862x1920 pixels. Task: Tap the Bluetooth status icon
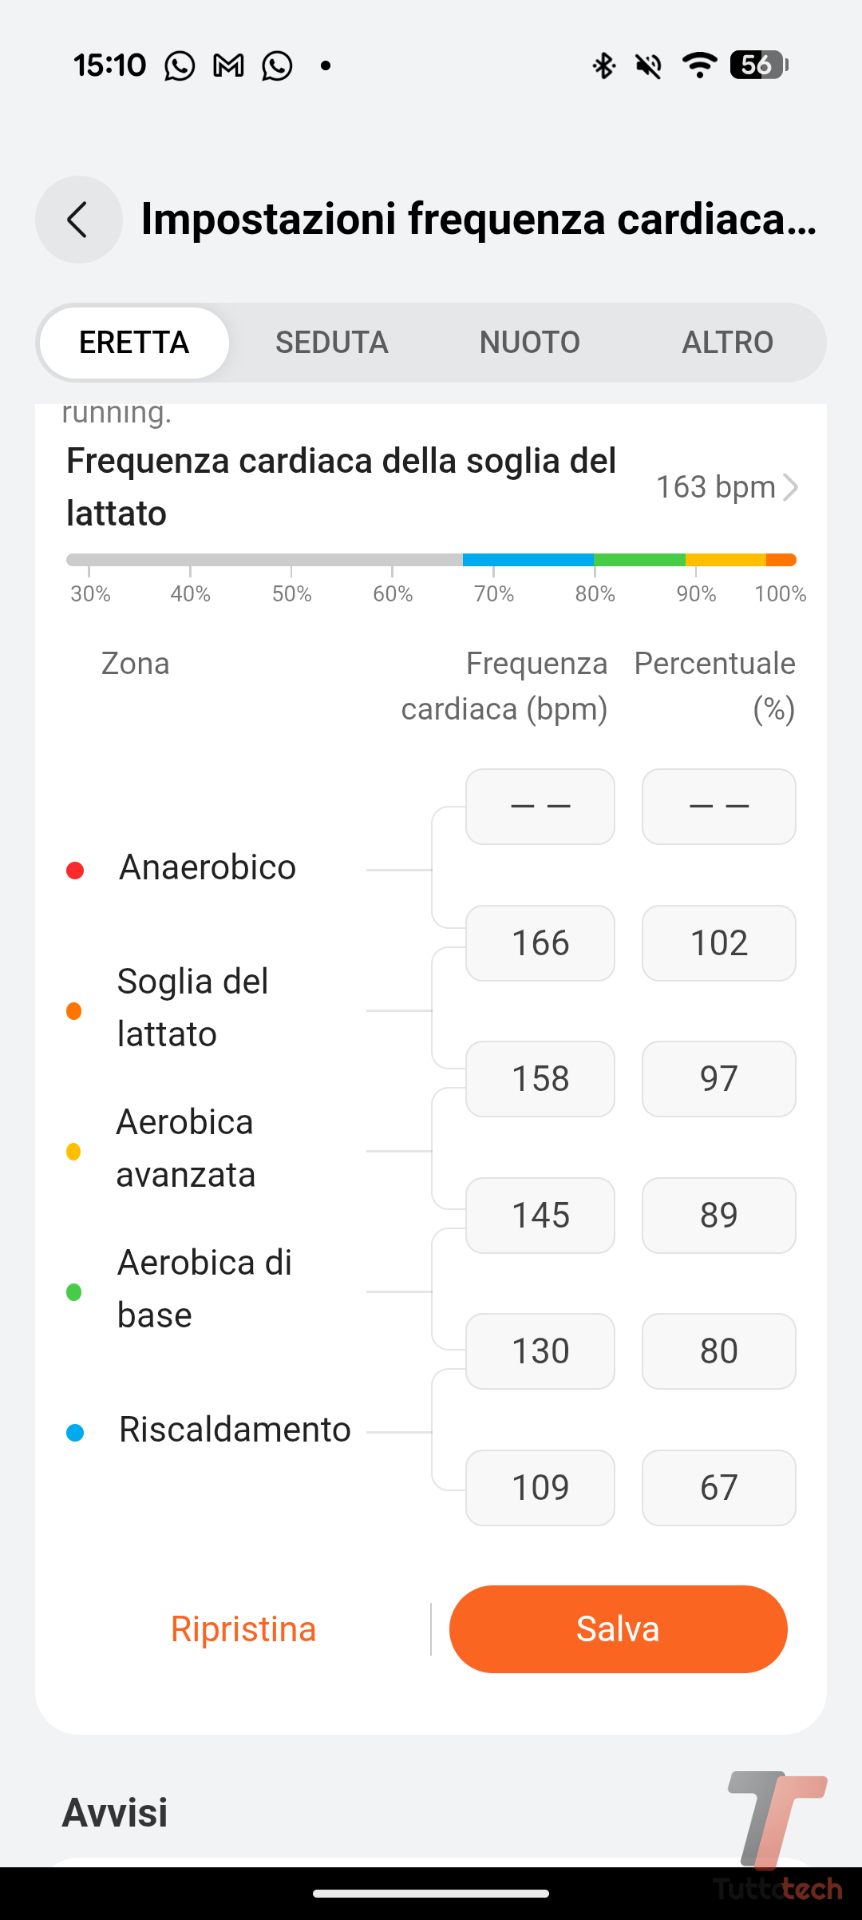tap(604, 66)
